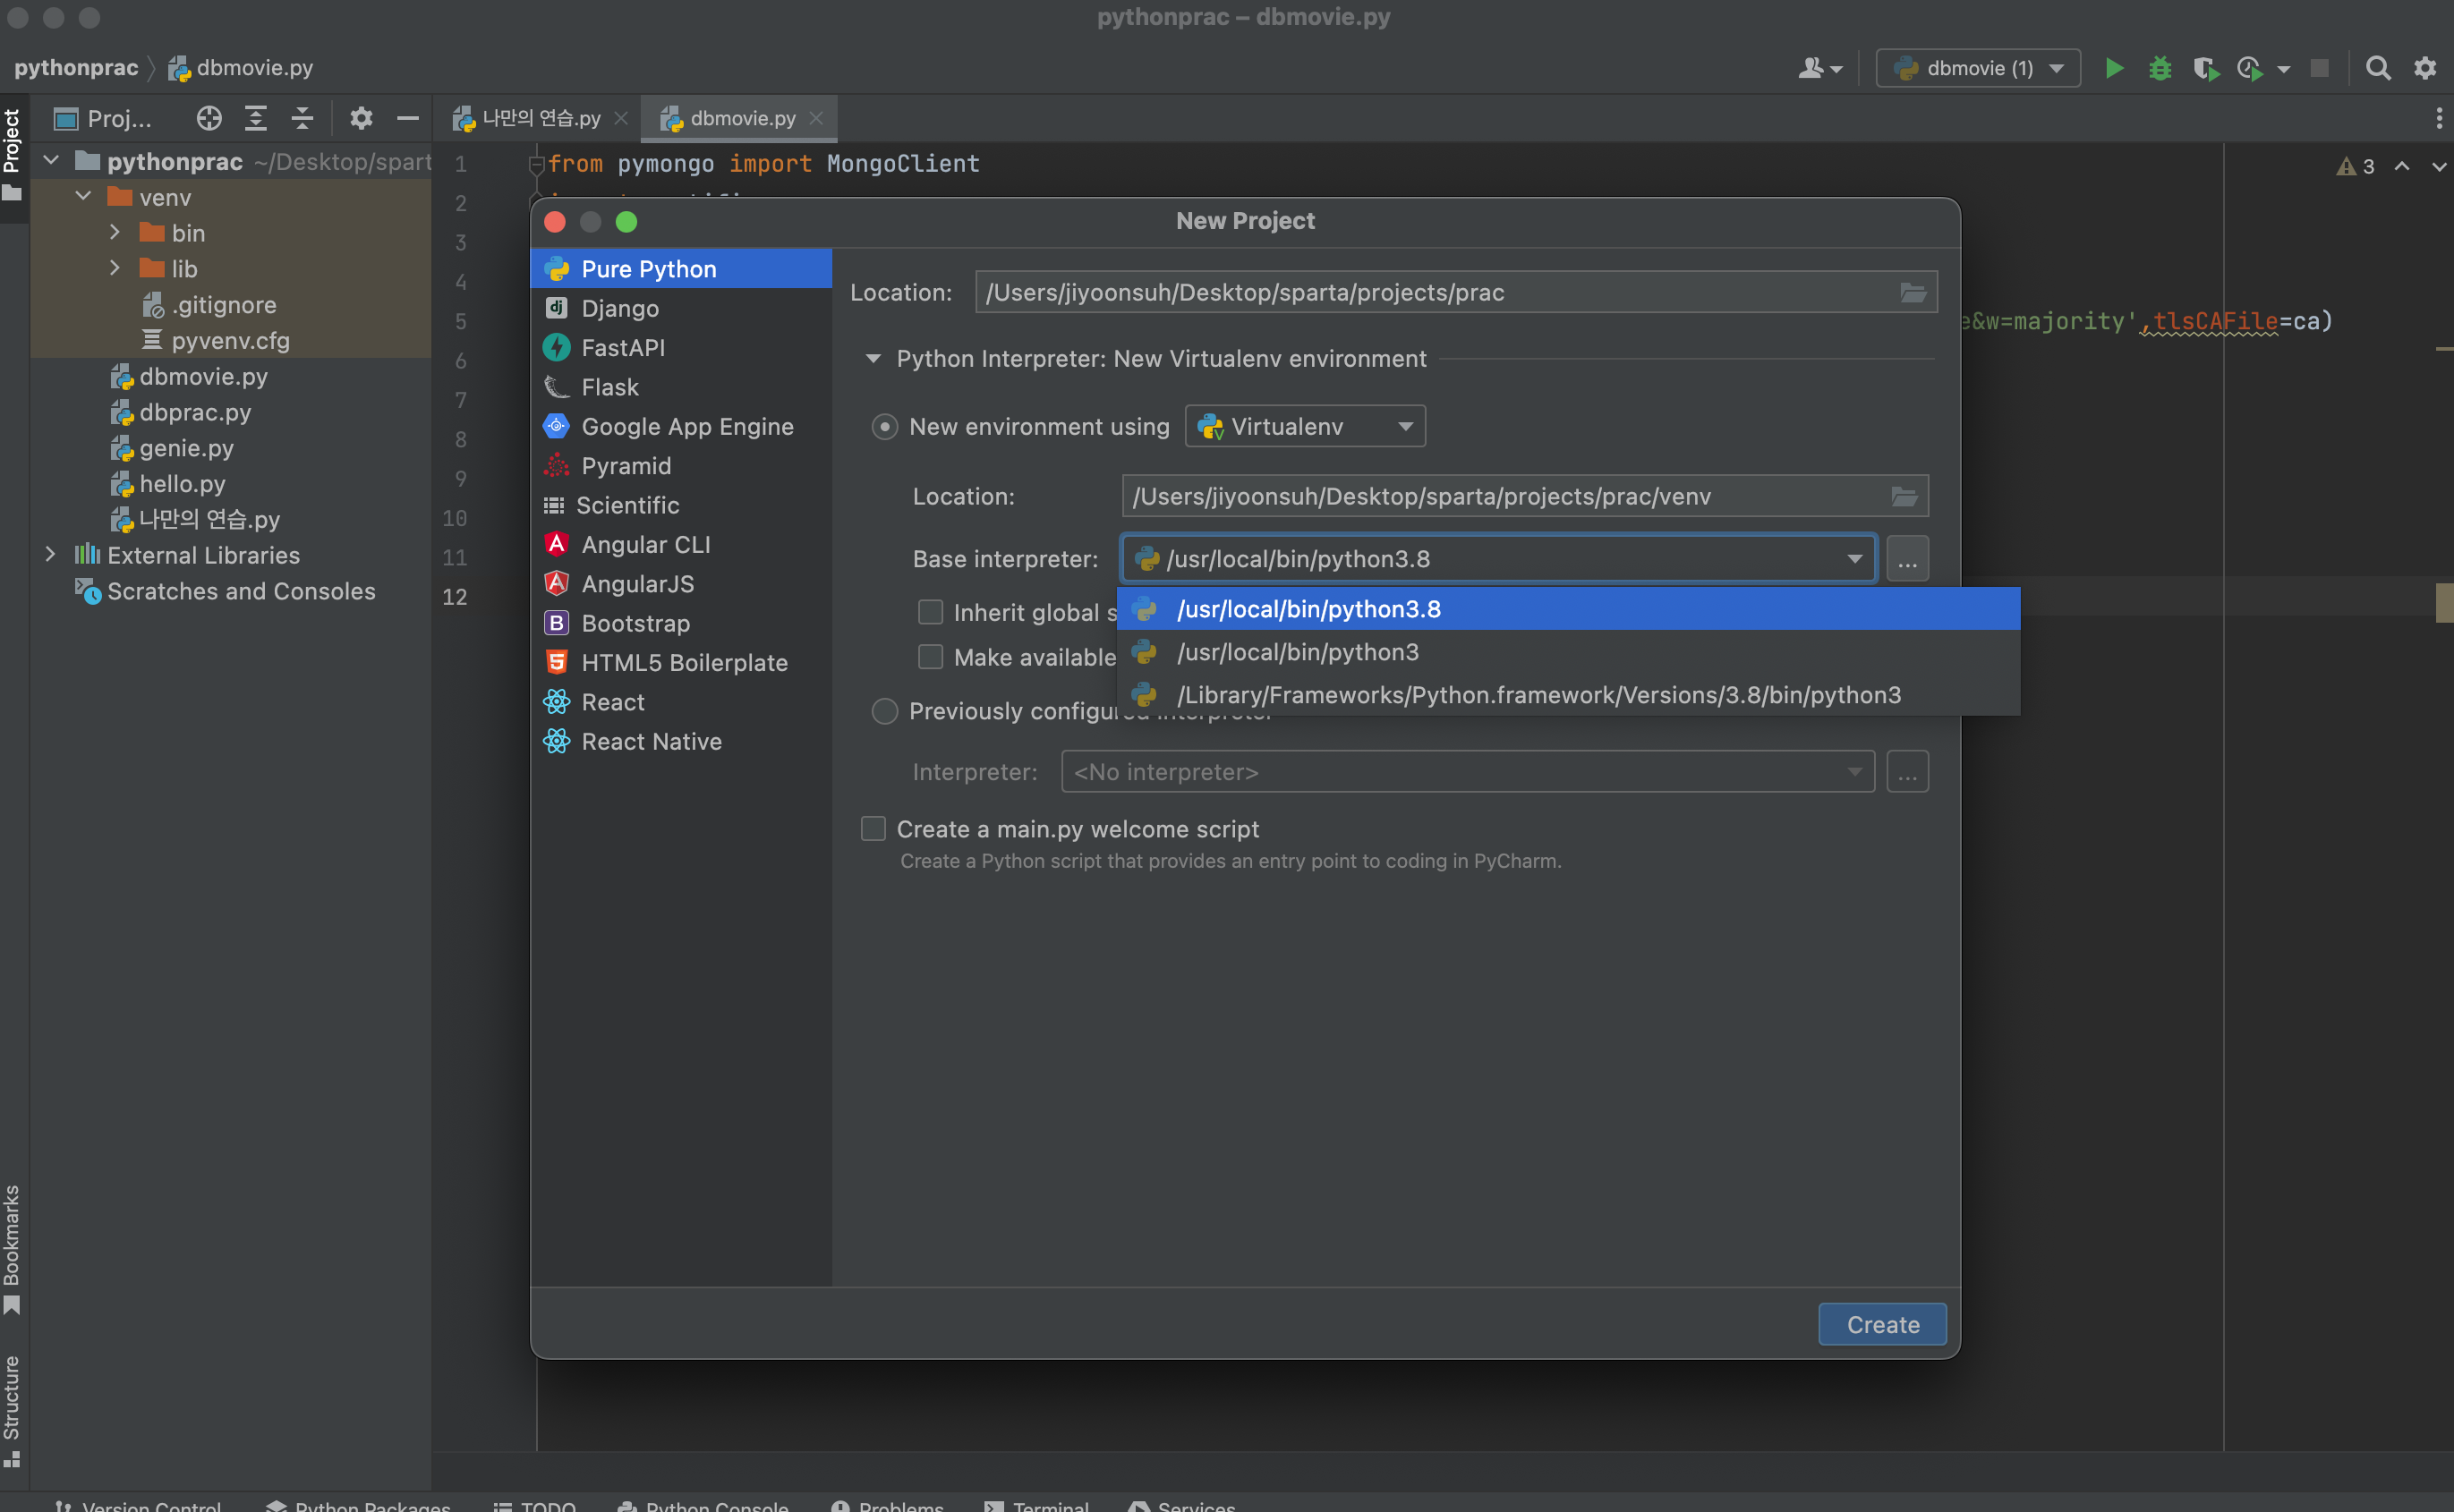
Task: Select Flask project type
Action: (x=681, y=387)
